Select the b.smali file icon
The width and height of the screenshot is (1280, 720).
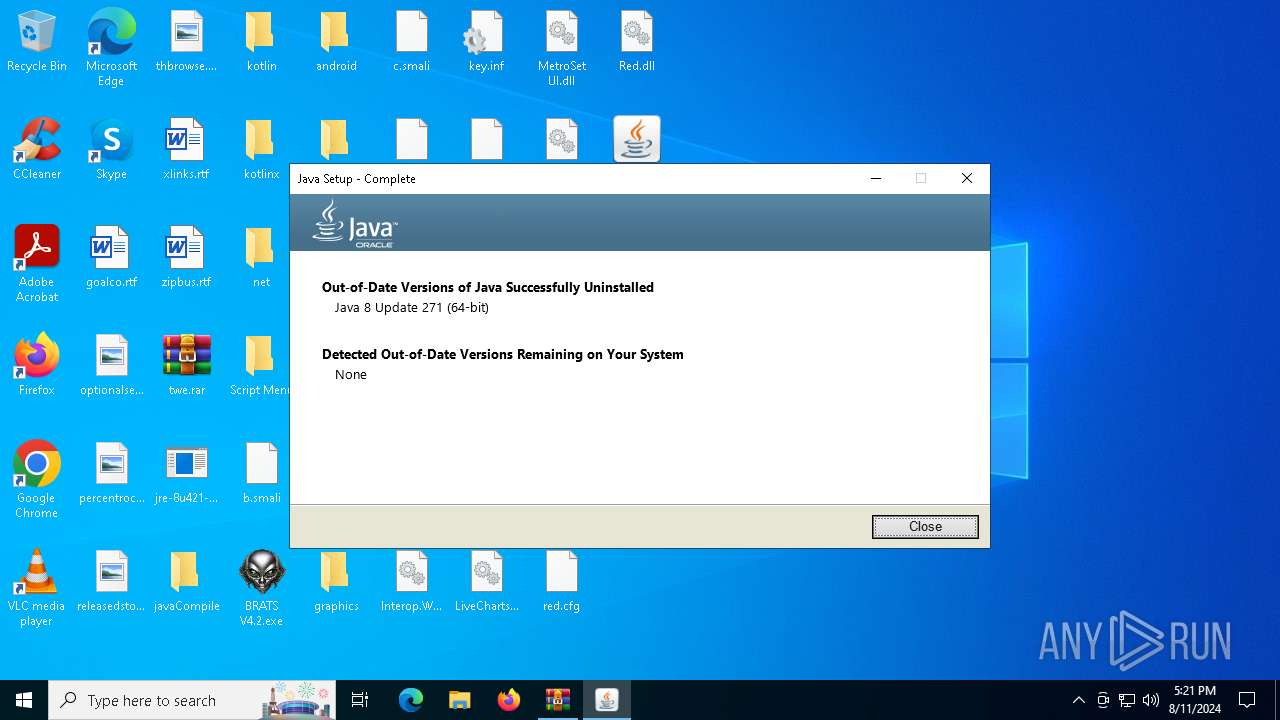(261, 473)
